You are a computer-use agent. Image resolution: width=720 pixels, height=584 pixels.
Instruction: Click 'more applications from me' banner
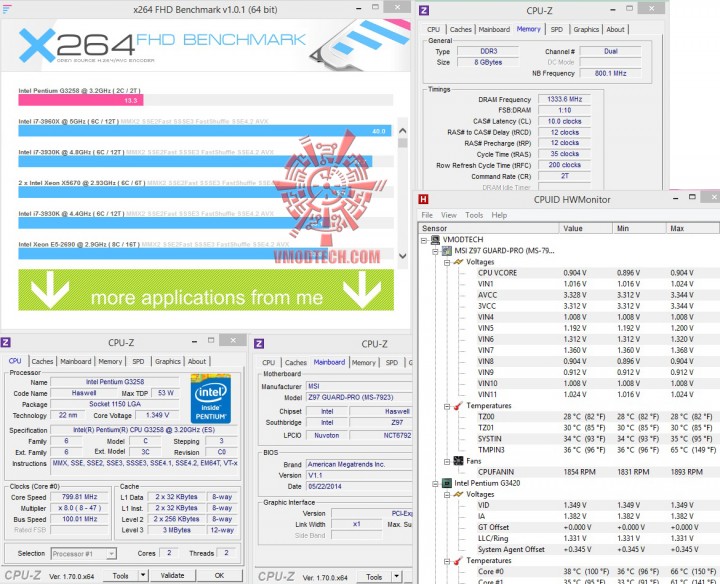click(206, 290)
